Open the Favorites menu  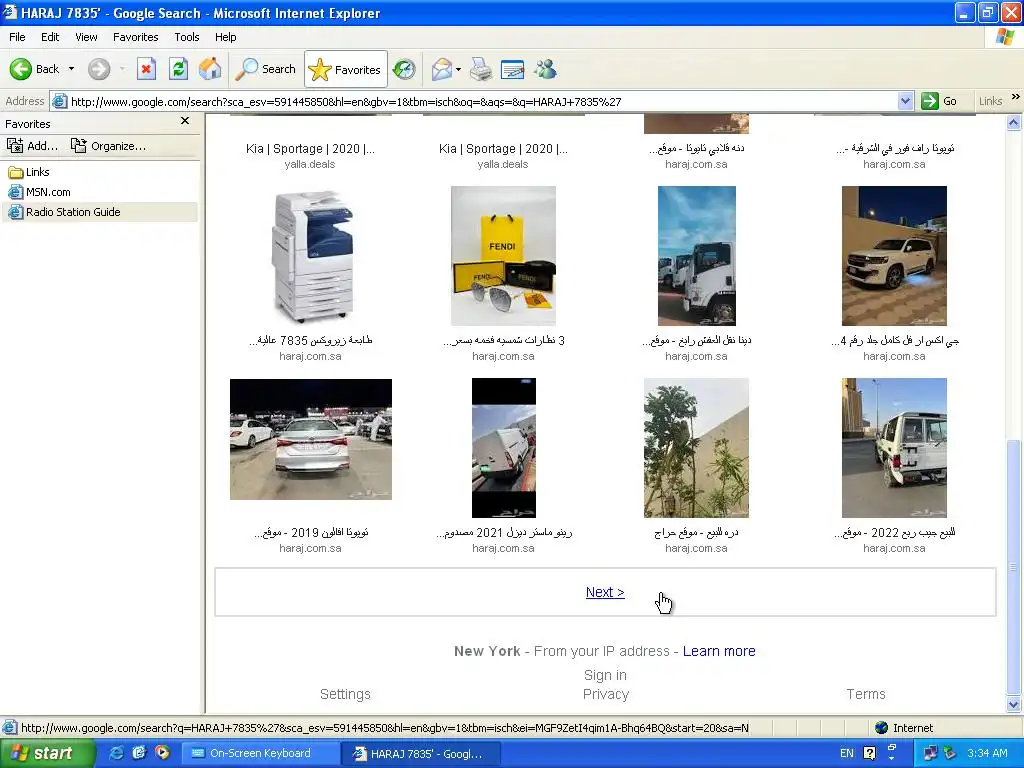click(x=135, y=37)
